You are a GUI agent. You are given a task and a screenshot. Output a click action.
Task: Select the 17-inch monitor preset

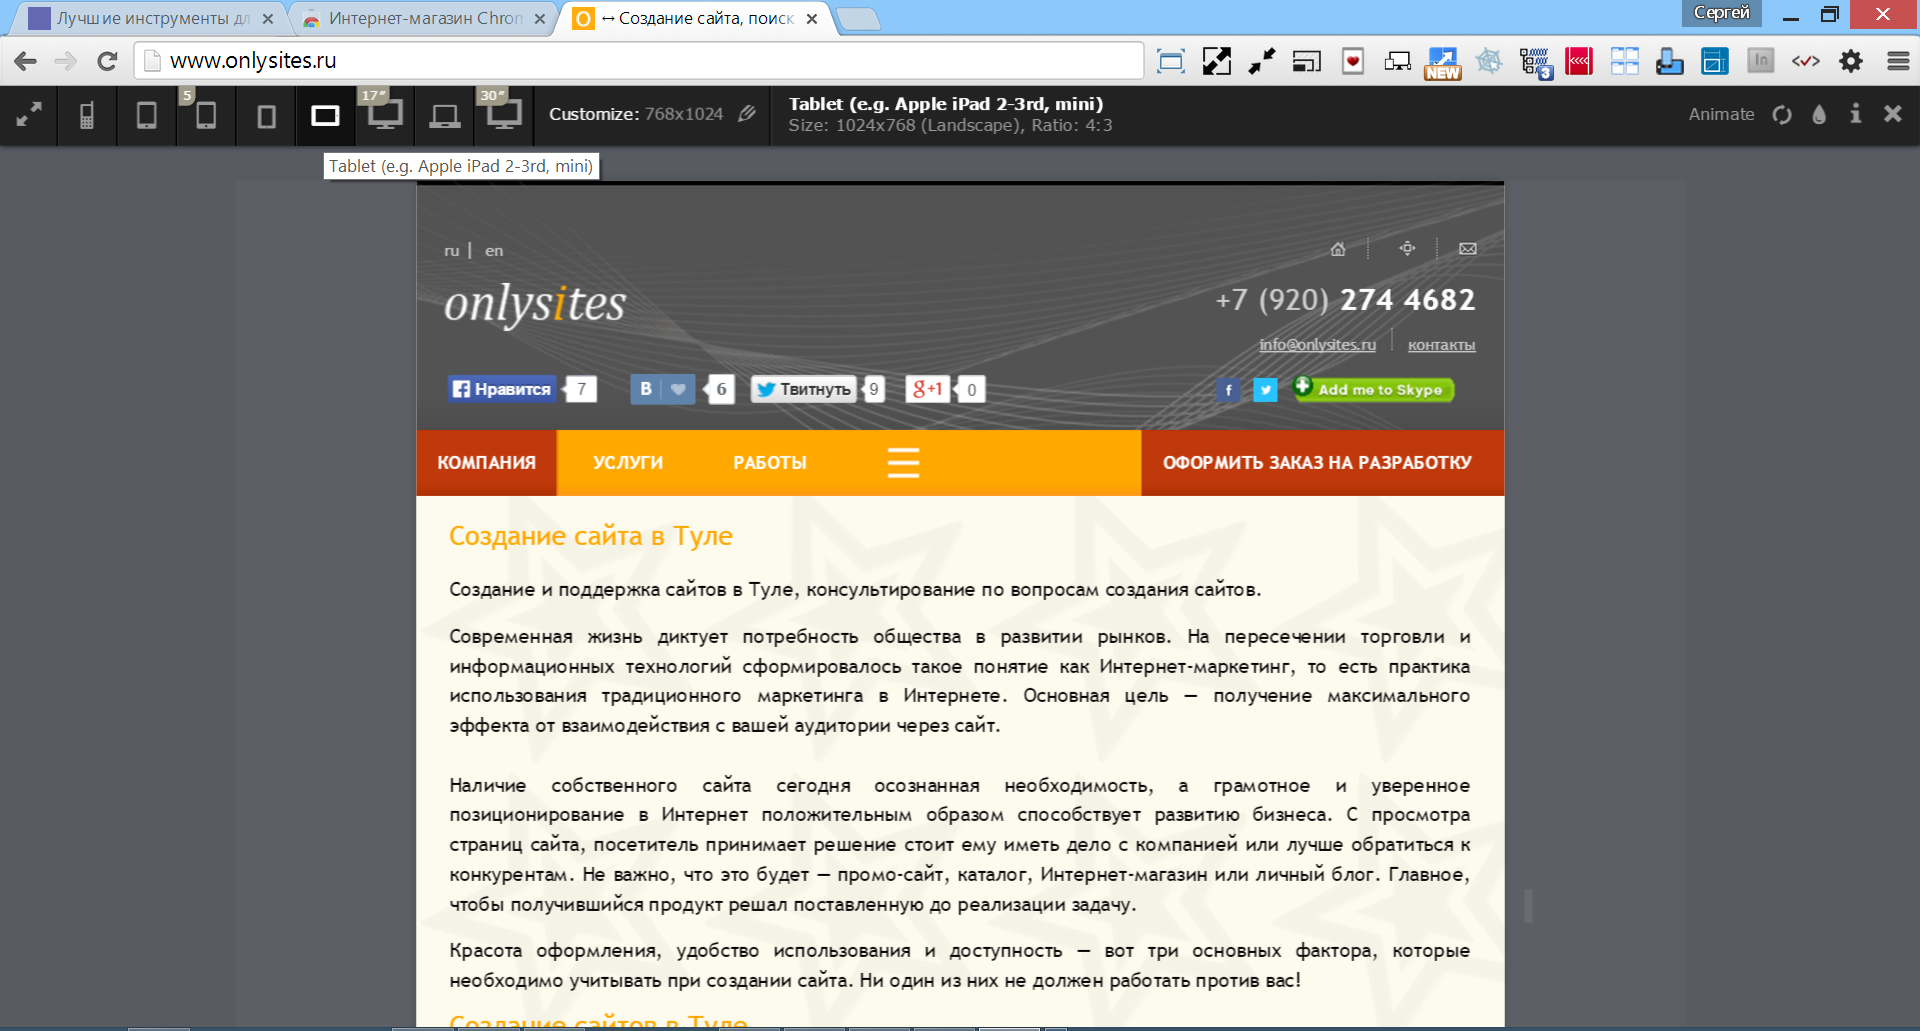click(384, 113)
